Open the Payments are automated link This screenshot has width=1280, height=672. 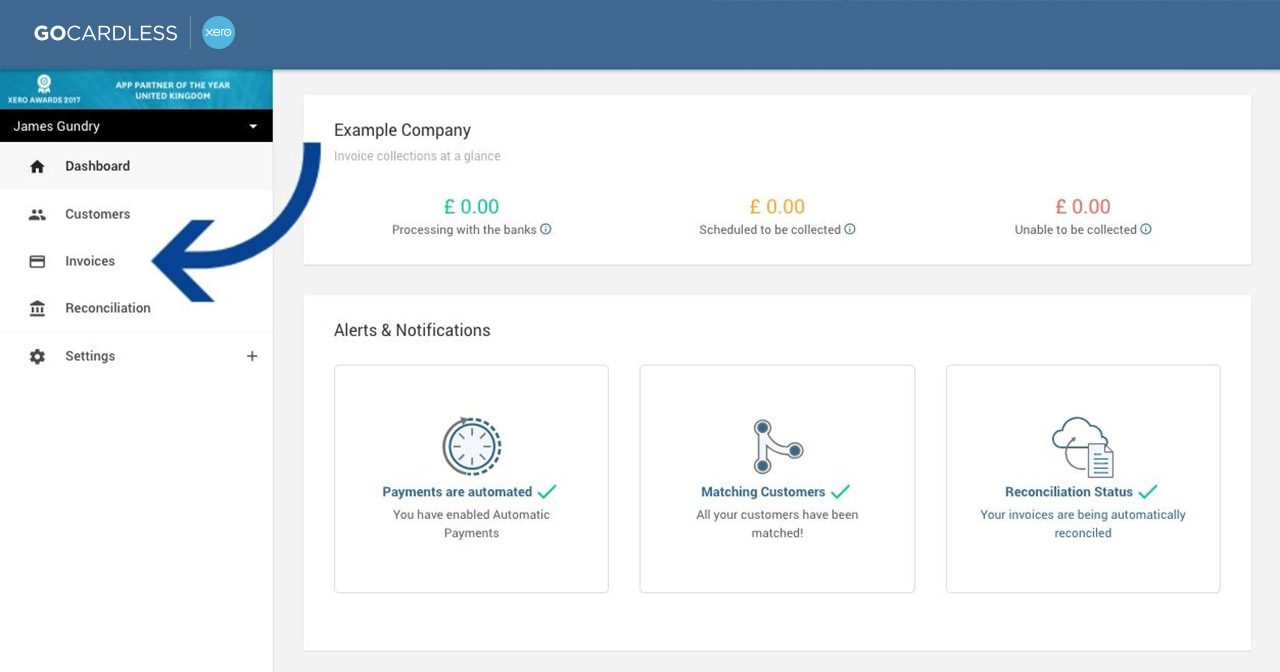click(x=457, y=492)
